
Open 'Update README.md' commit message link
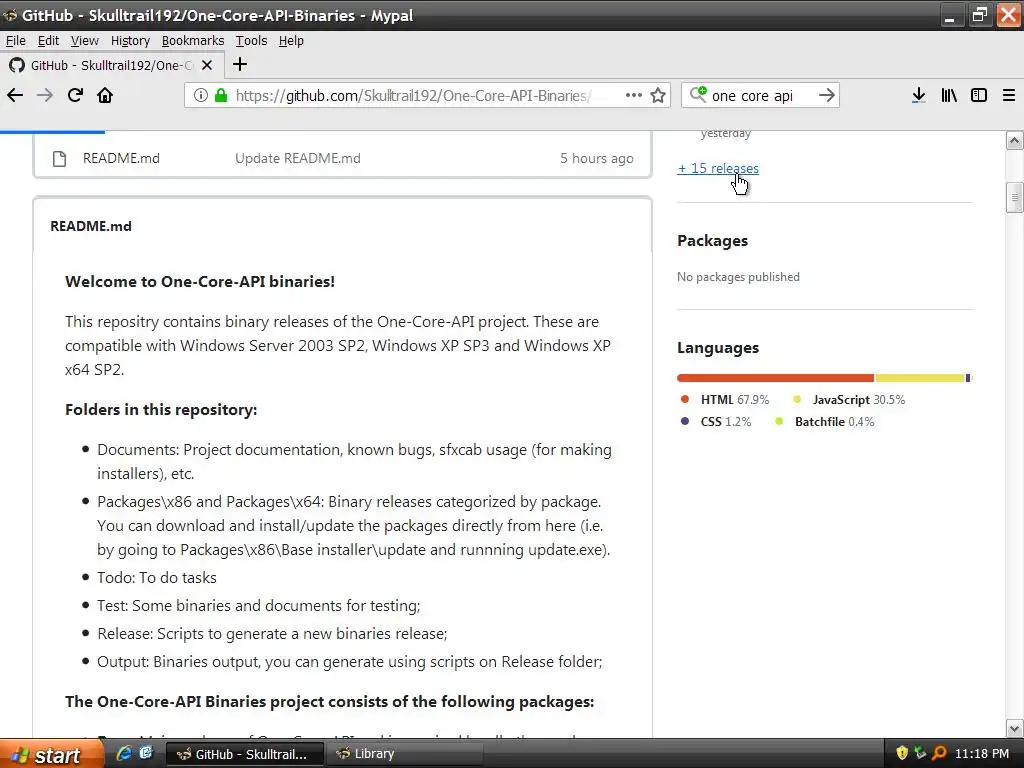point(298,159)
